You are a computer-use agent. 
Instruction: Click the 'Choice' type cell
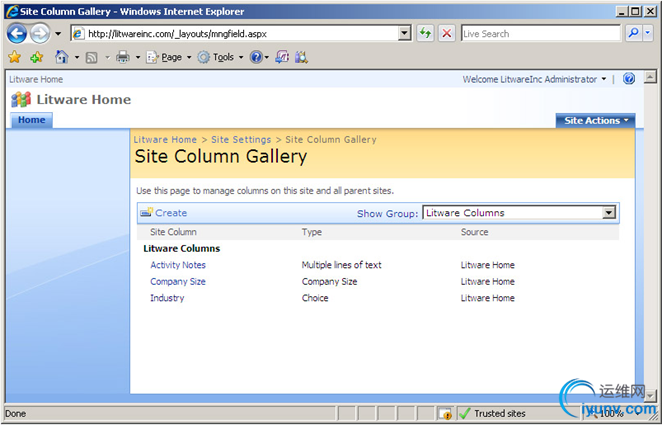click(315, 298)
